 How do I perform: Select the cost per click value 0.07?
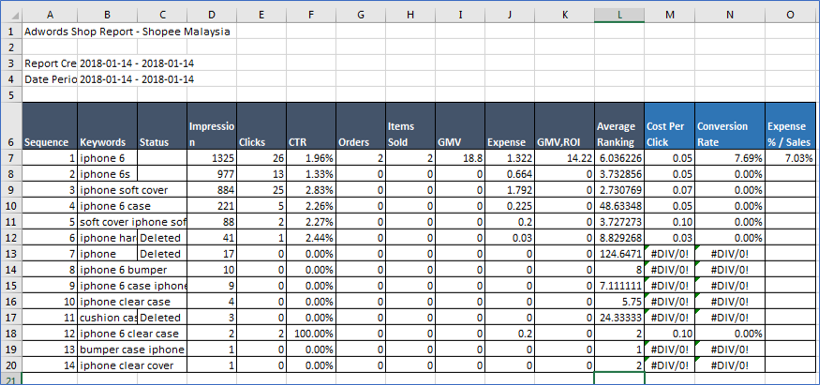669,190
